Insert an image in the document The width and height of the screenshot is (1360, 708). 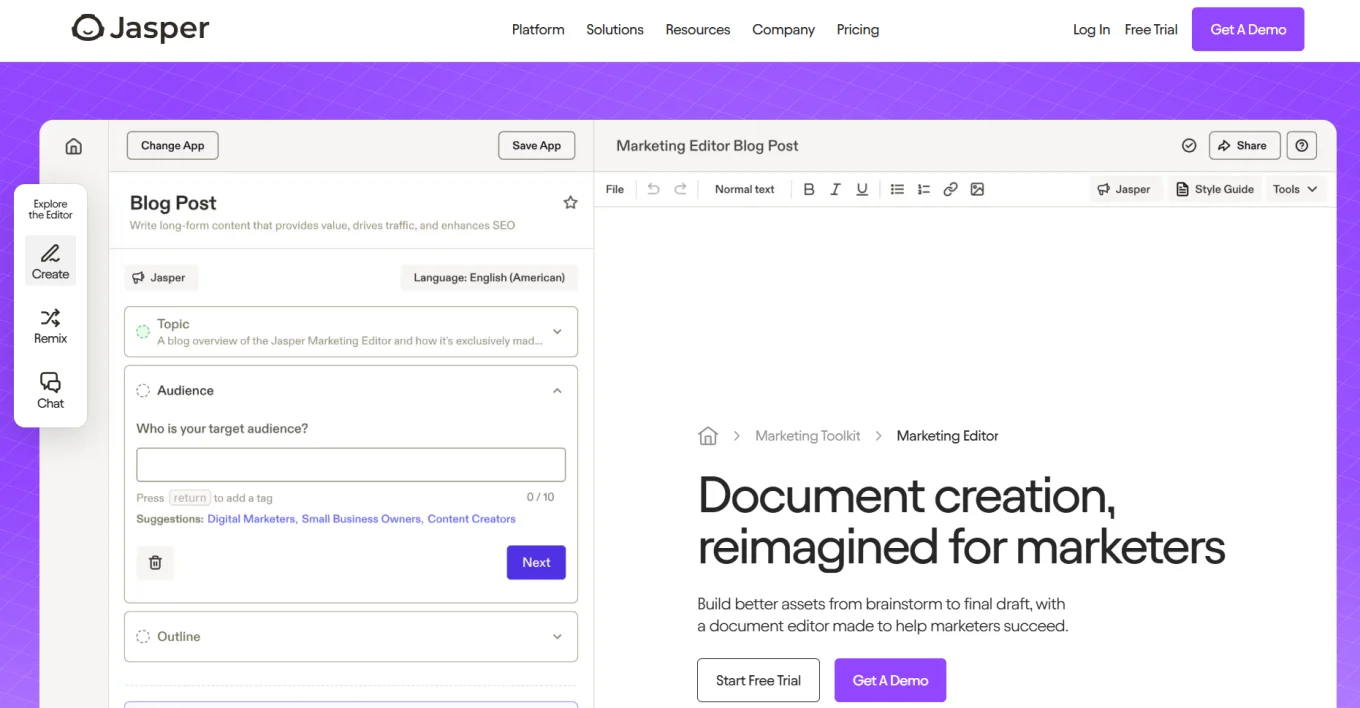(977, 189)
